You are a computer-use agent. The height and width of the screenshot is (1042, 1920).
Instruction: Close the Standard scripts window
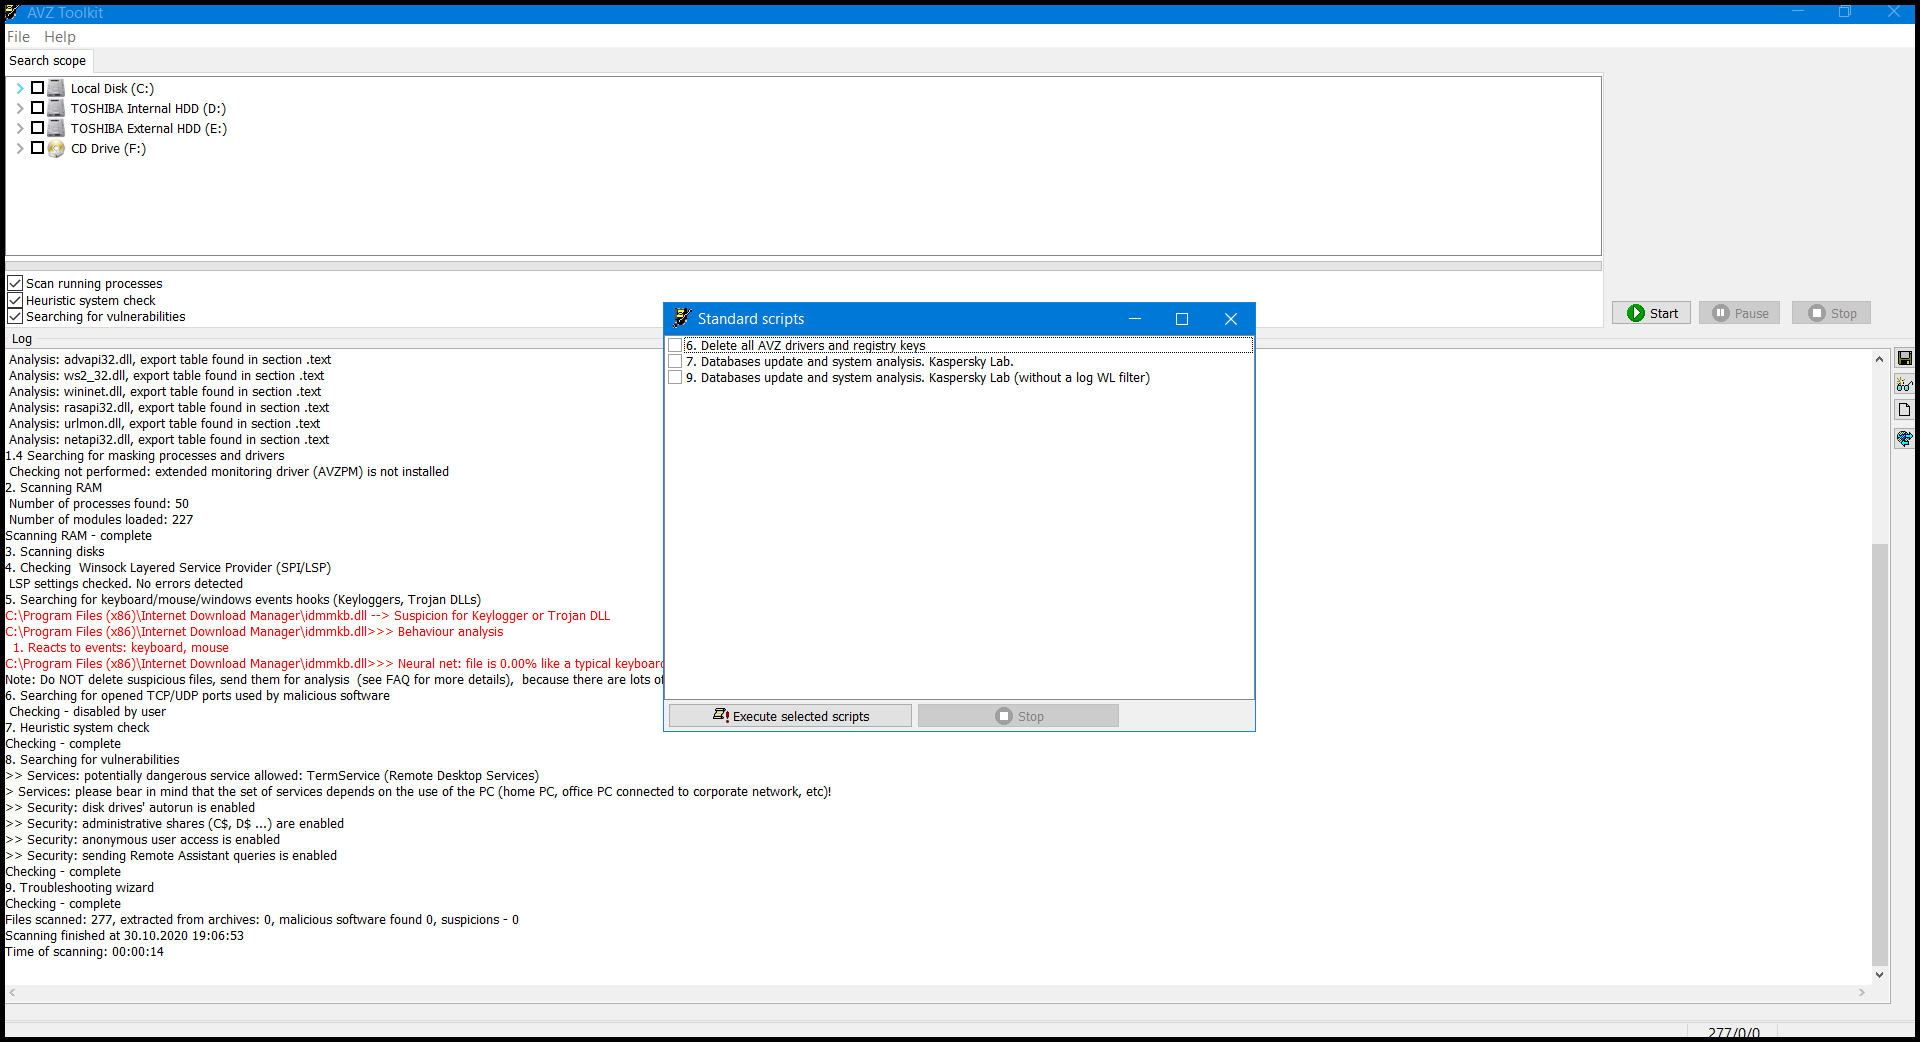tap(1231, 319)
